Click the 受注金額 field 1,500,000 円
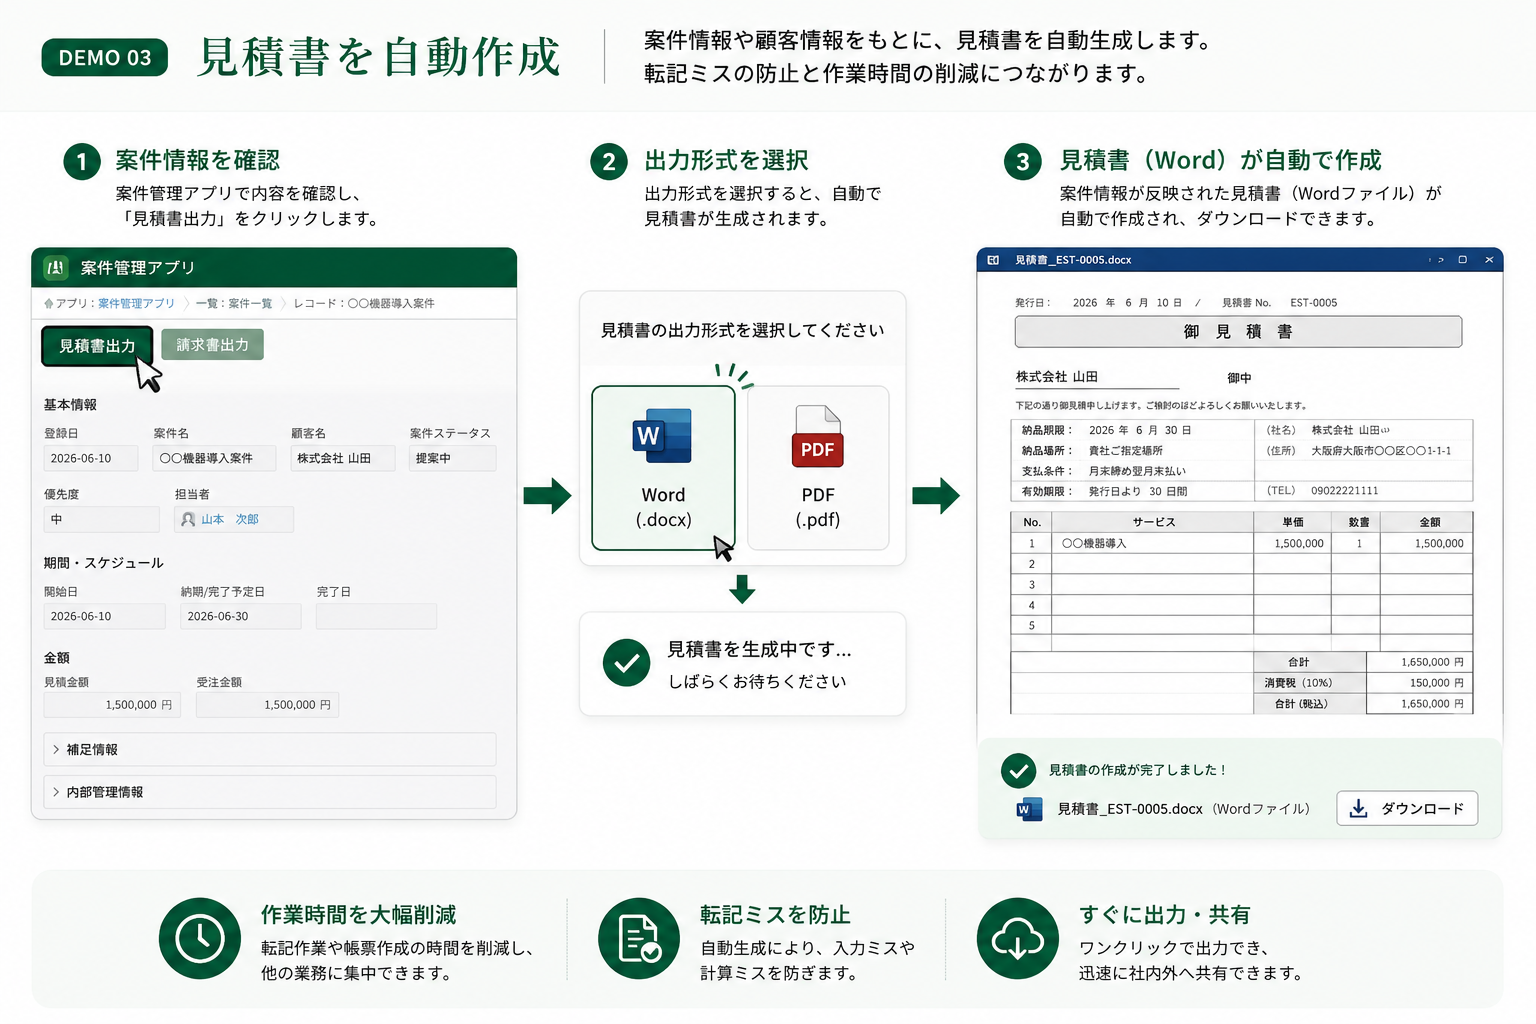 (267, 705)
